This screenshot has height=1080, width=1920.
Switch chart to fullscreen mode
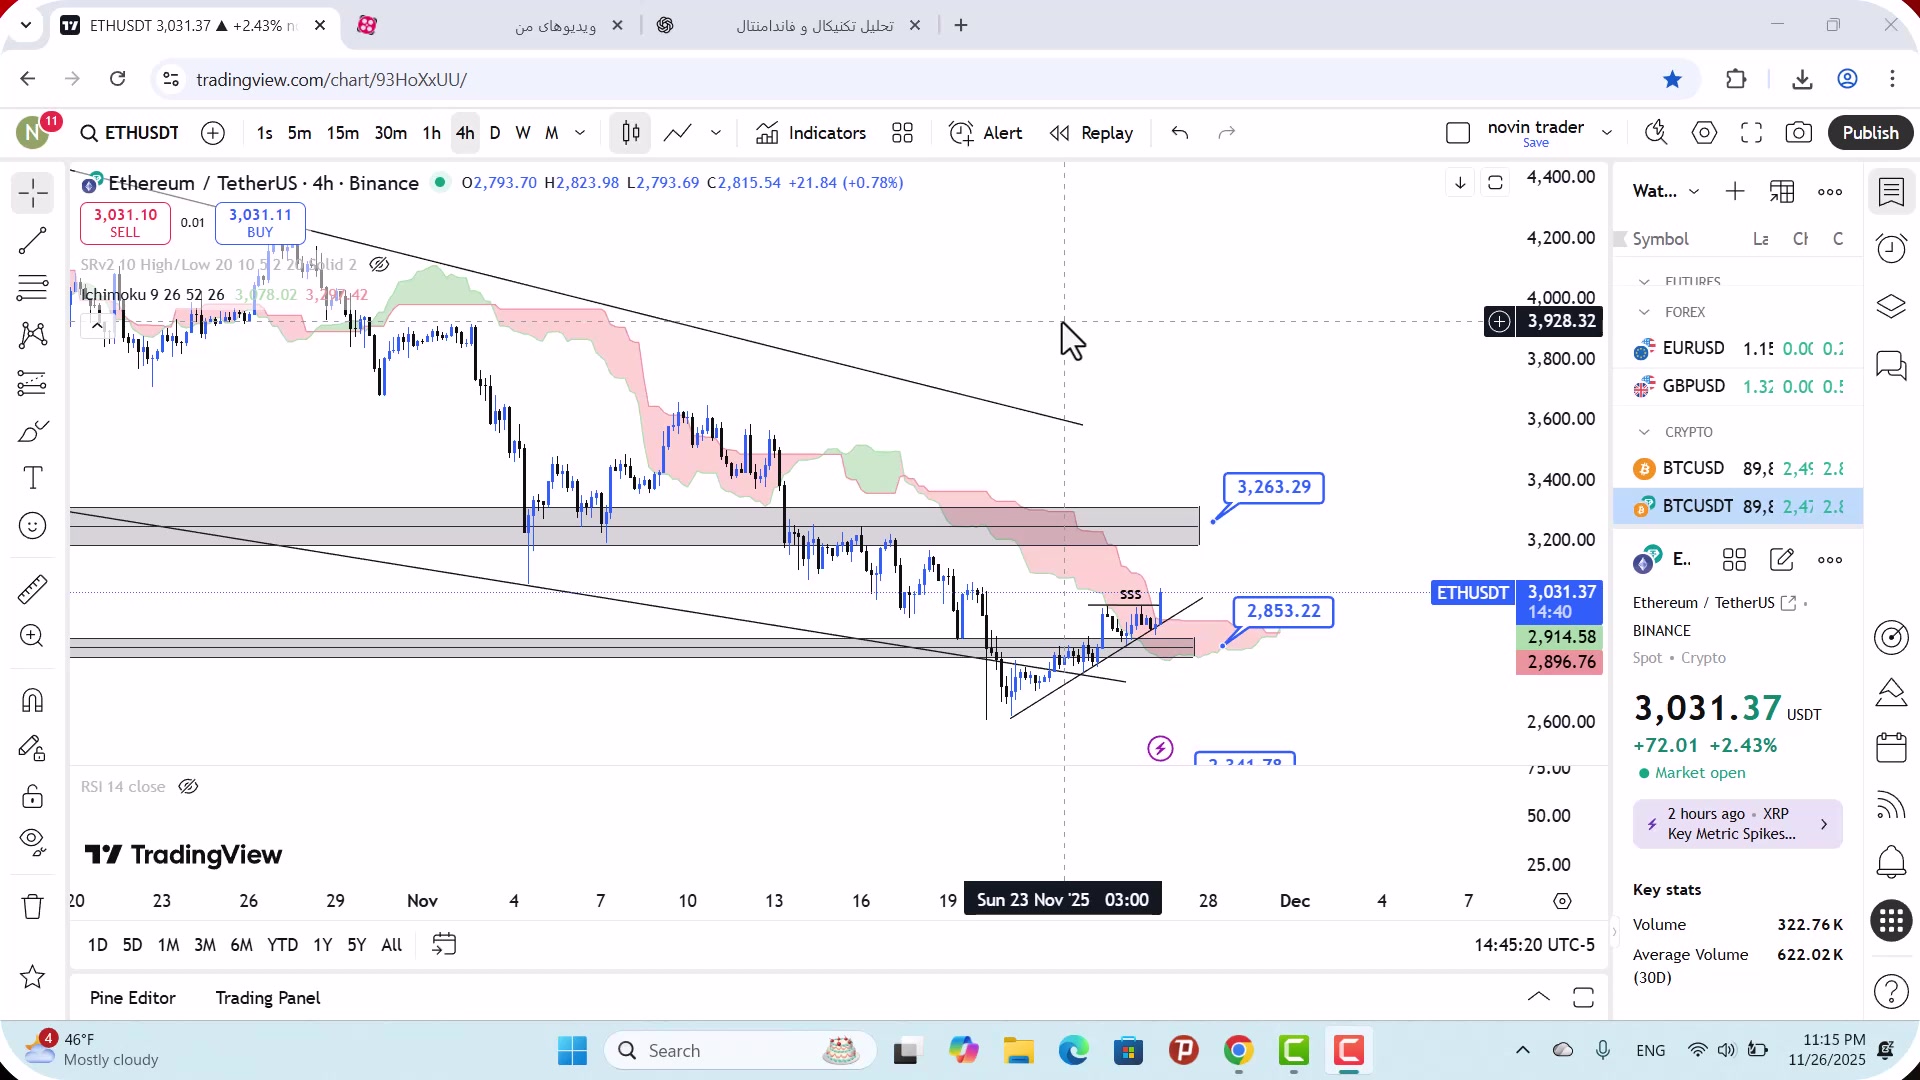tap(1751, 133)
